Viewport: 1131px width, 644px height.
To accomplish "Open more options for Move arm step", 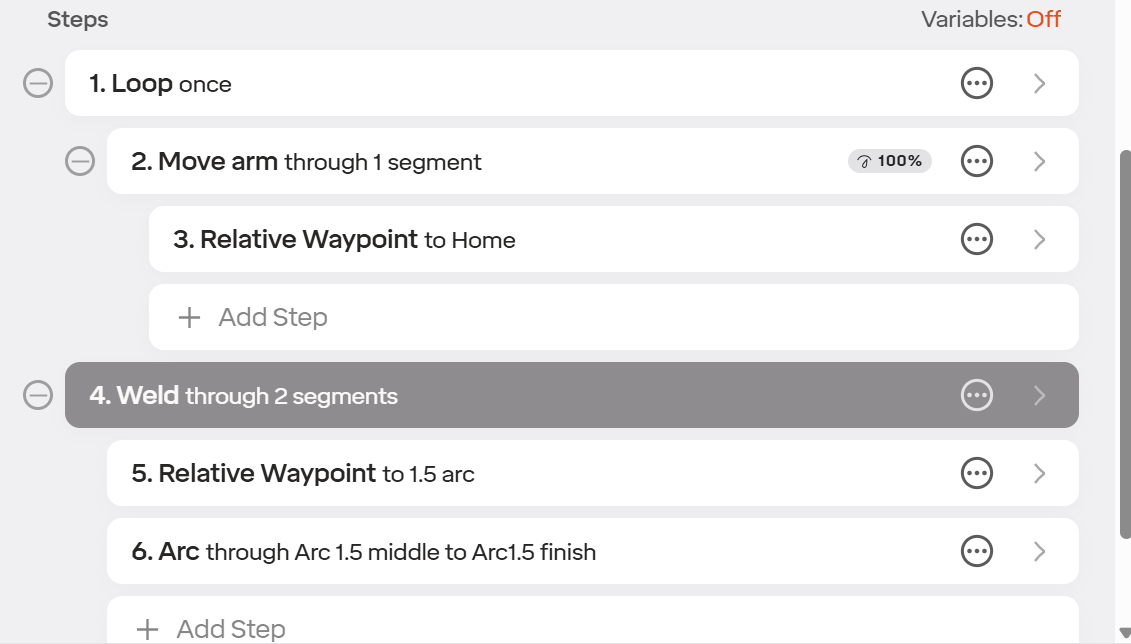I will tap(977, 161).
